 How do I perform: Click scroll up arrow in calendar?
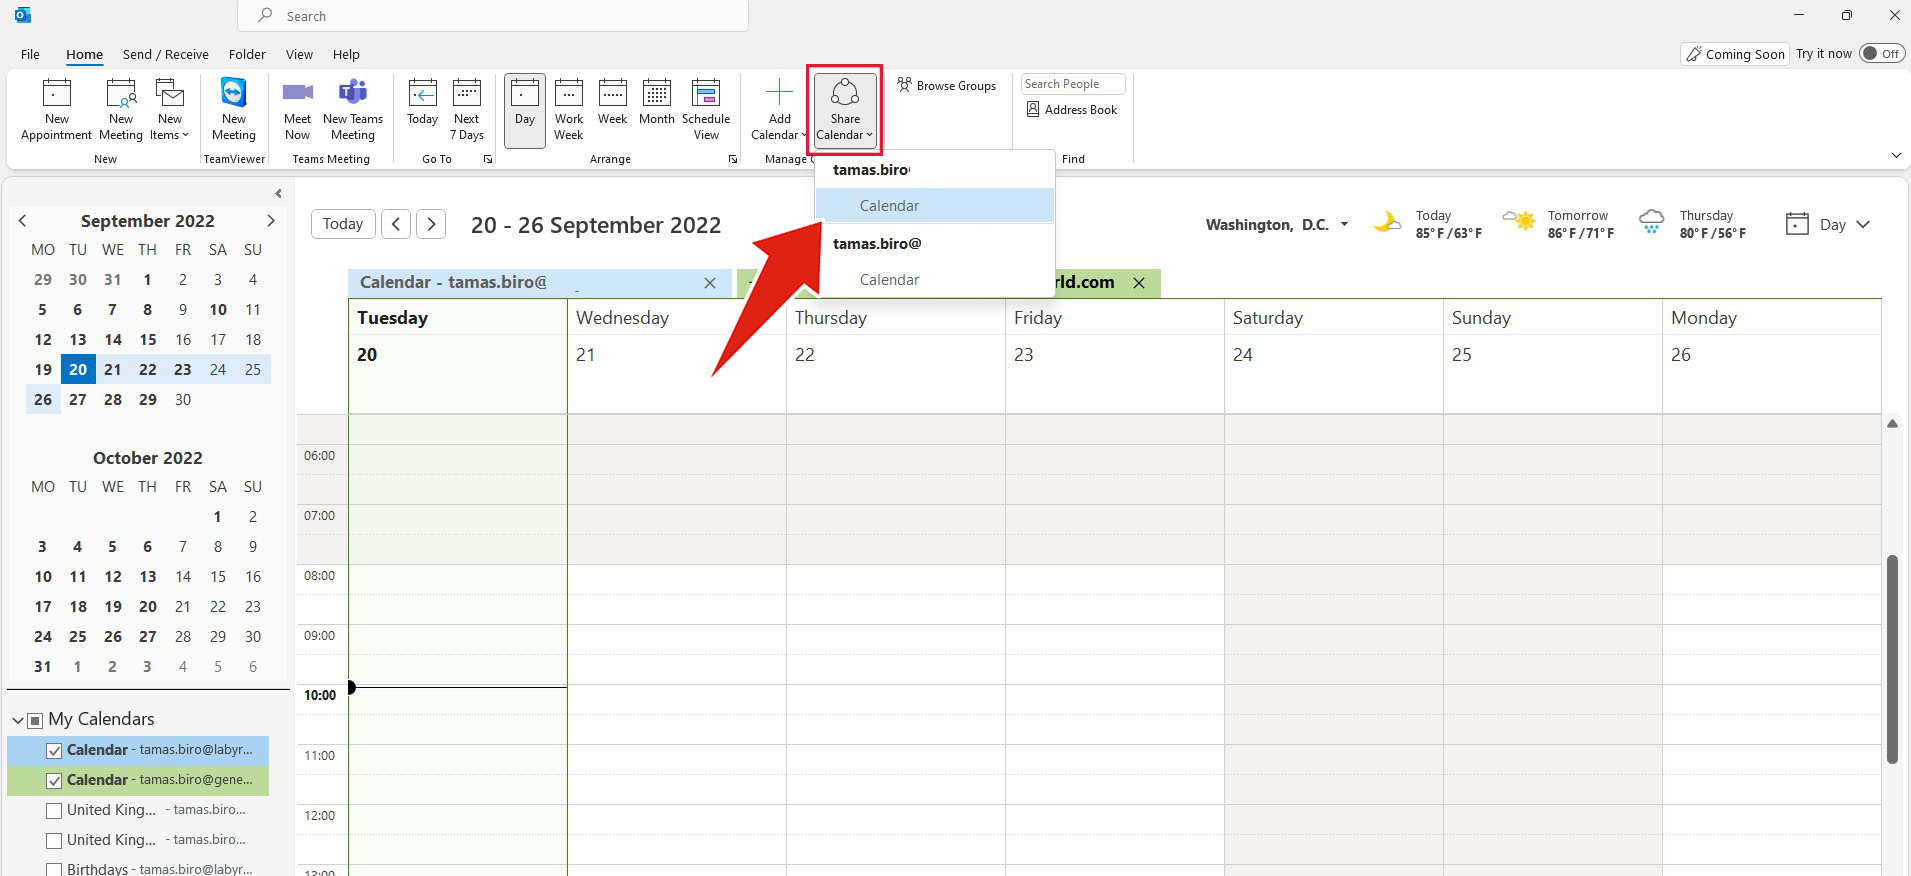(1892, 424)
